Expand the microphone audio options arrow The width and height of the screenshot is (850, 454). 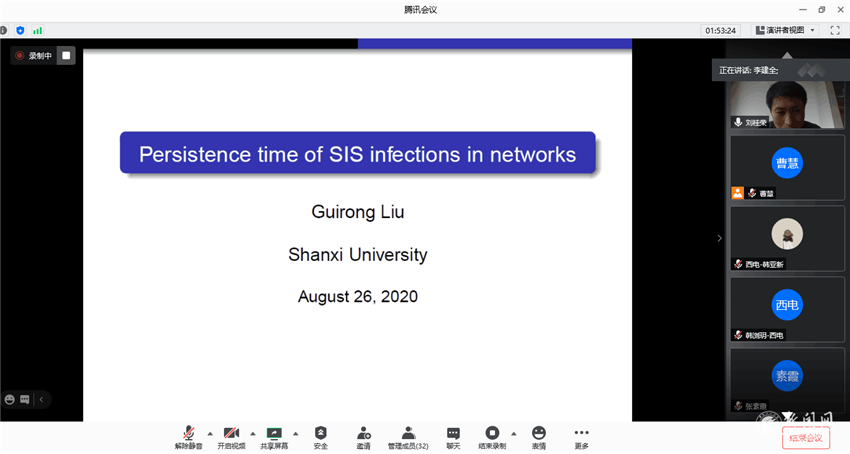click(x=209, y=433)
